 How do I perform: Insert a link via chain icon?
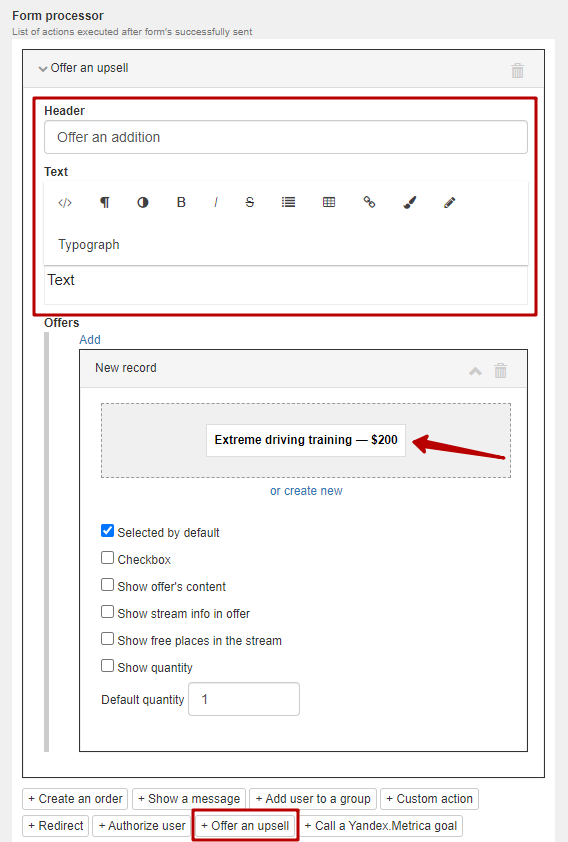(x=369, y=202)
